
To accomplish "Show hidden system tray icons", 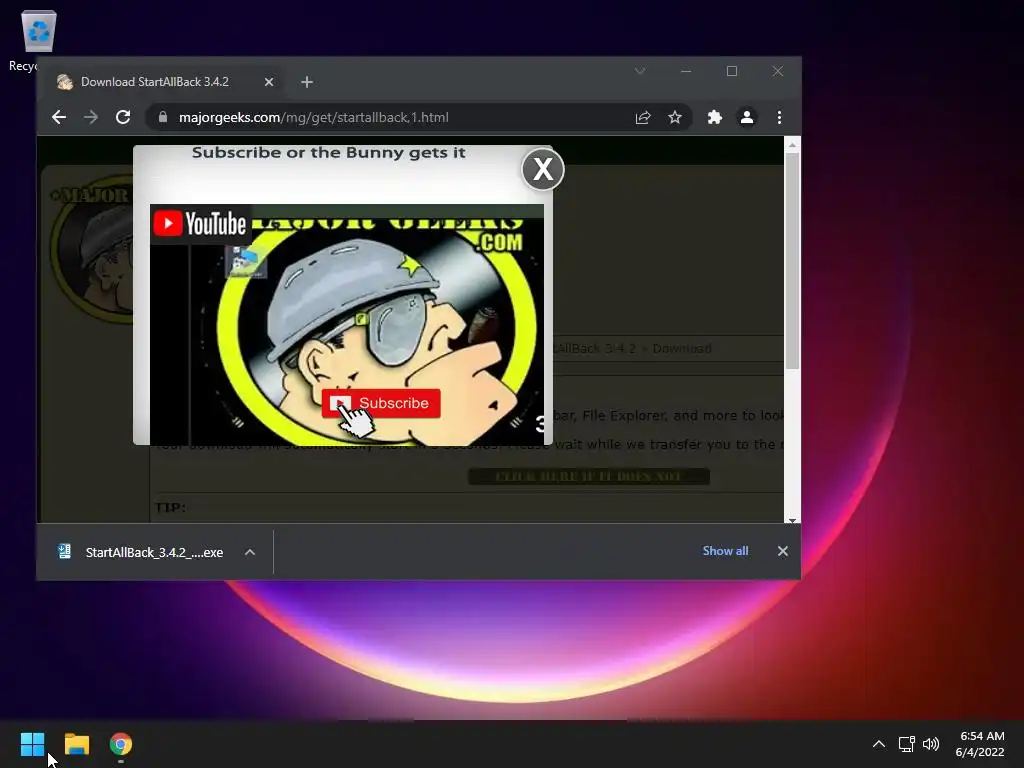I will coord(879,744).
